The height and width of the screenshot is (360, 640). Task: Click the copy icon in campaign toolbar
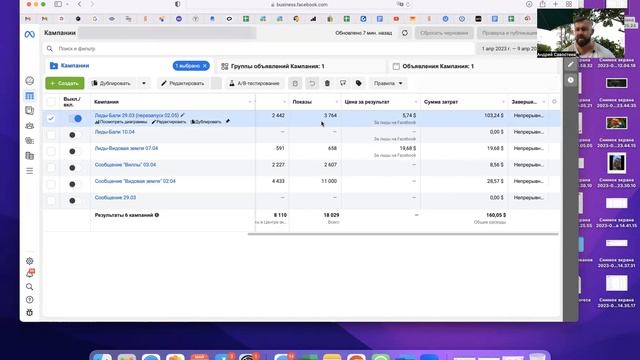[295, 83]
